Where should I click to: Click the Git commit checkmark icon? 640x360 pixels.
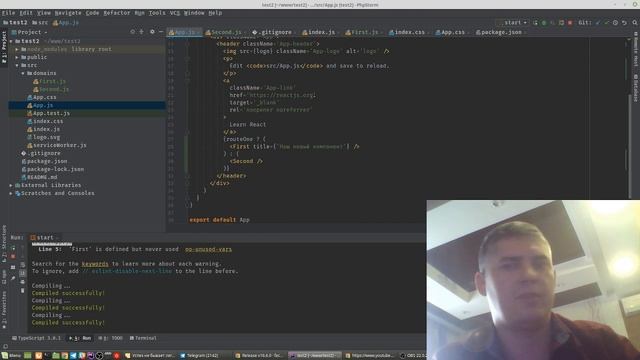[x=607, y=23]
